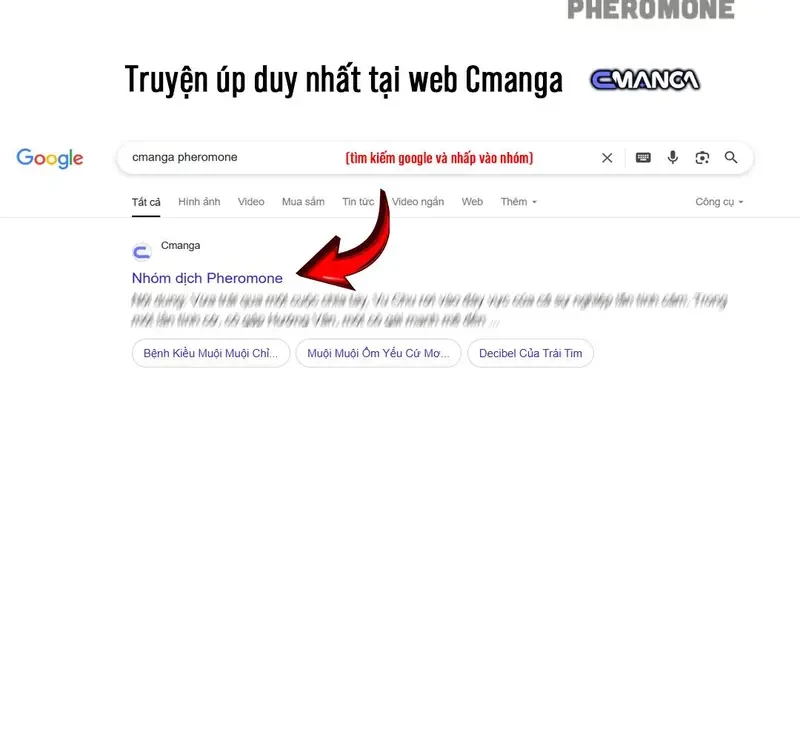This screenshot has width=800, height=741.
Task: Clear the search box with X icon
Action: pos(607,158)
